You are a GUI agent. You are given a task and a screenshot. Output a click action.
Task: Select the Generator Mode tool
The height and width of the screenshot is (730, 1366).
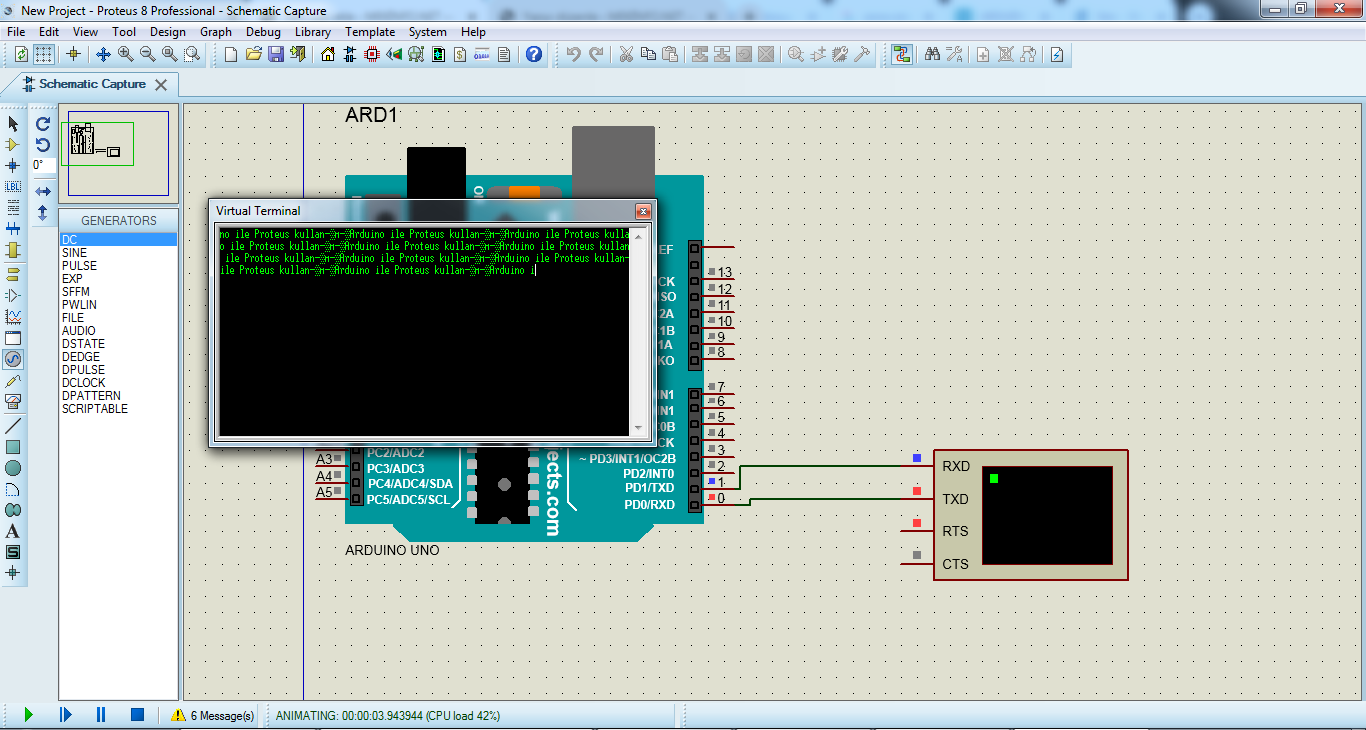coord(13,359)
